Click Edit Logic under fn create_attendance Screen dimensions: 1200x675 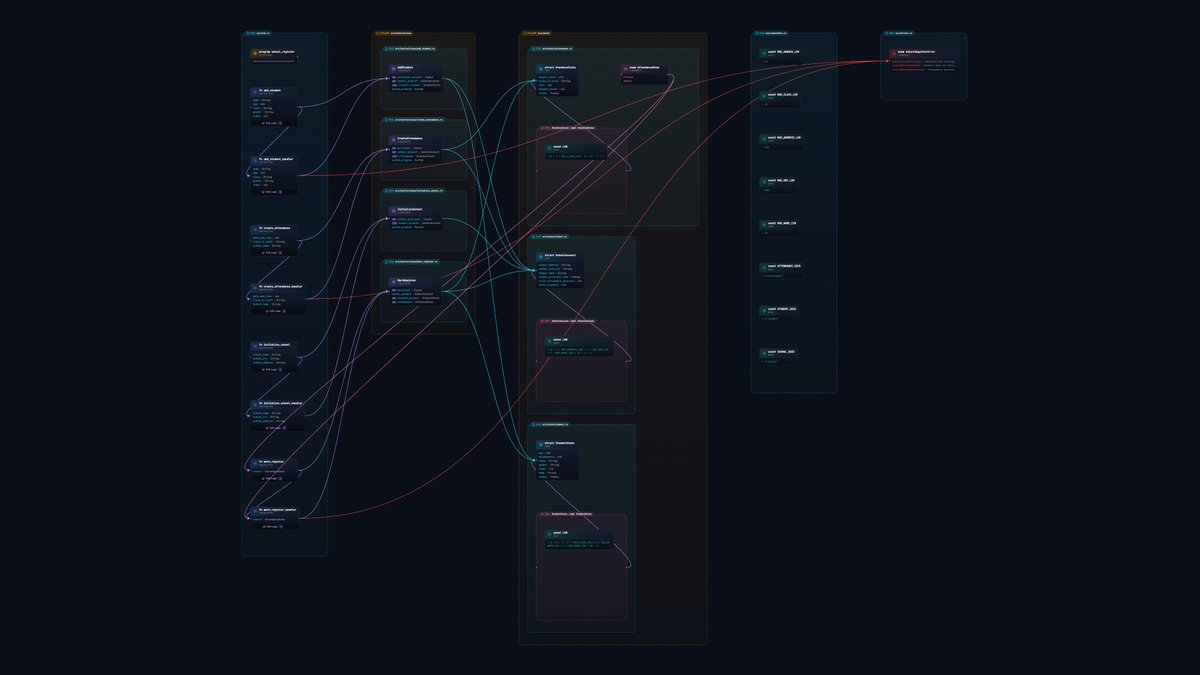[271, 253]
